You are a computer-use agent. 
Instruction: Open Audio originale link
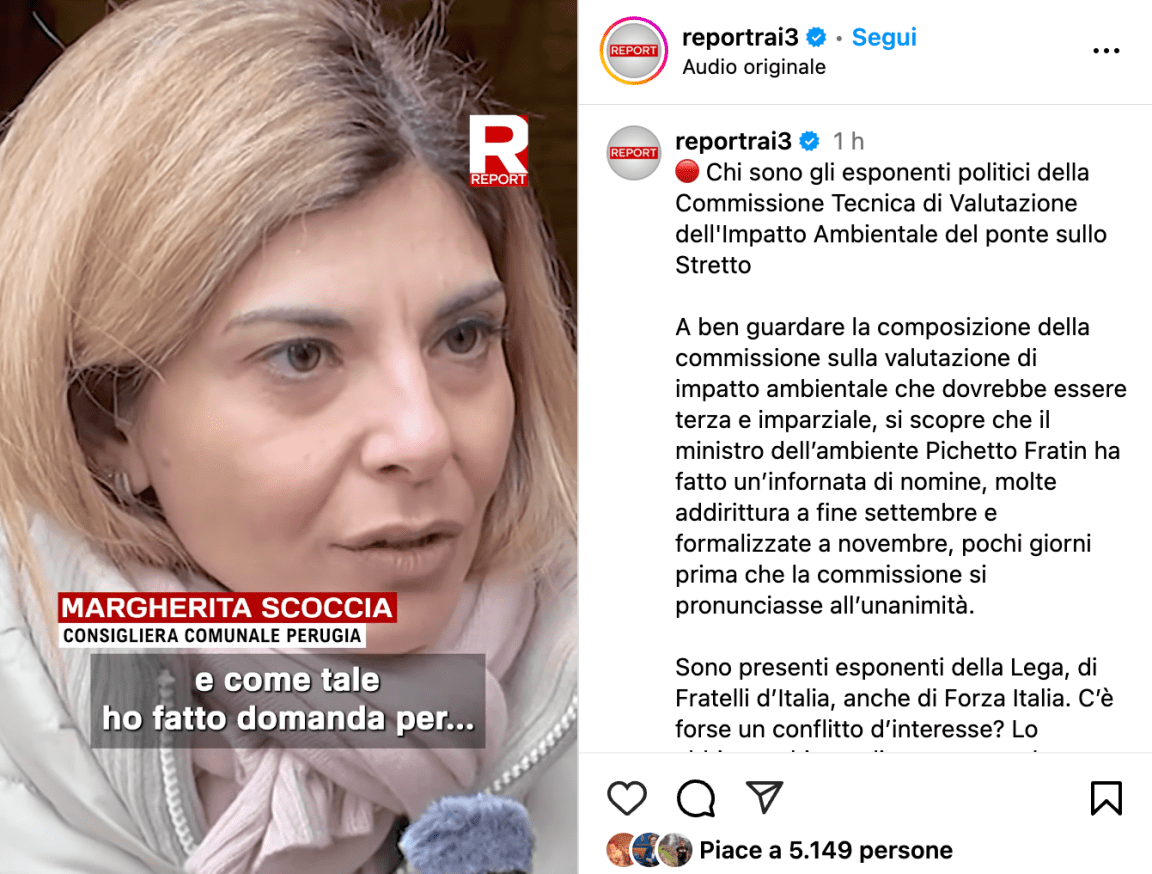click(x=754, y=67)
